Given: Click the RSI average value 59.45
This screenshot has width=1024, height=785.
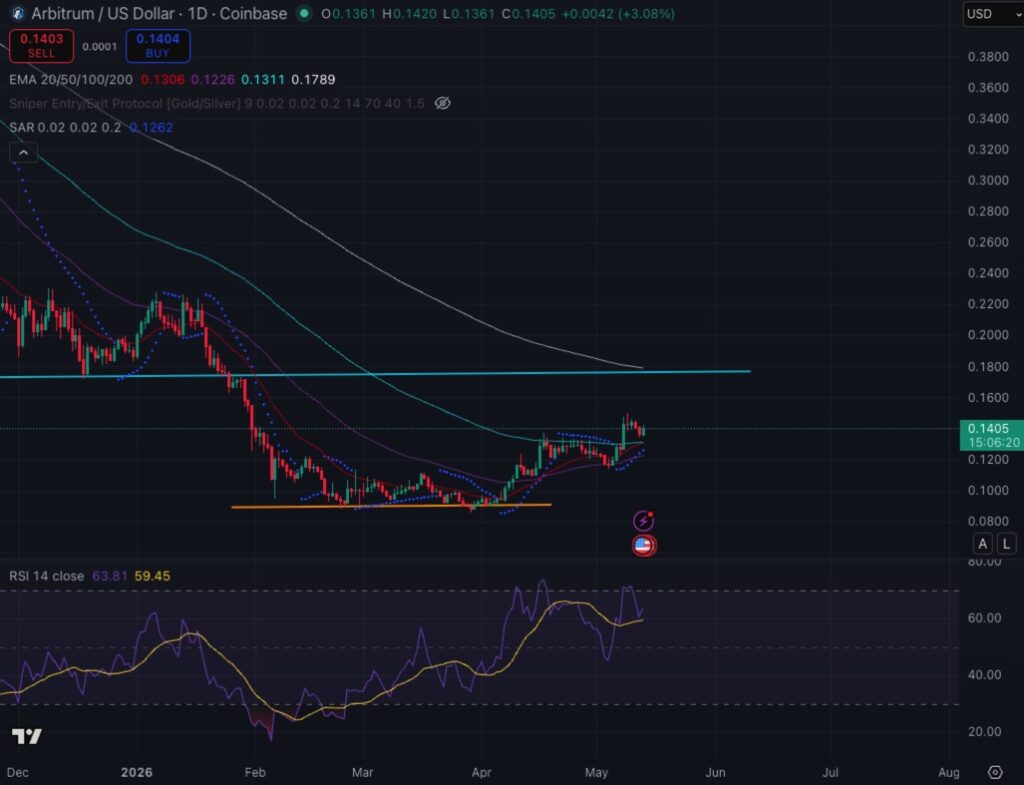Looking at the screenshot, I should [152, 576].
